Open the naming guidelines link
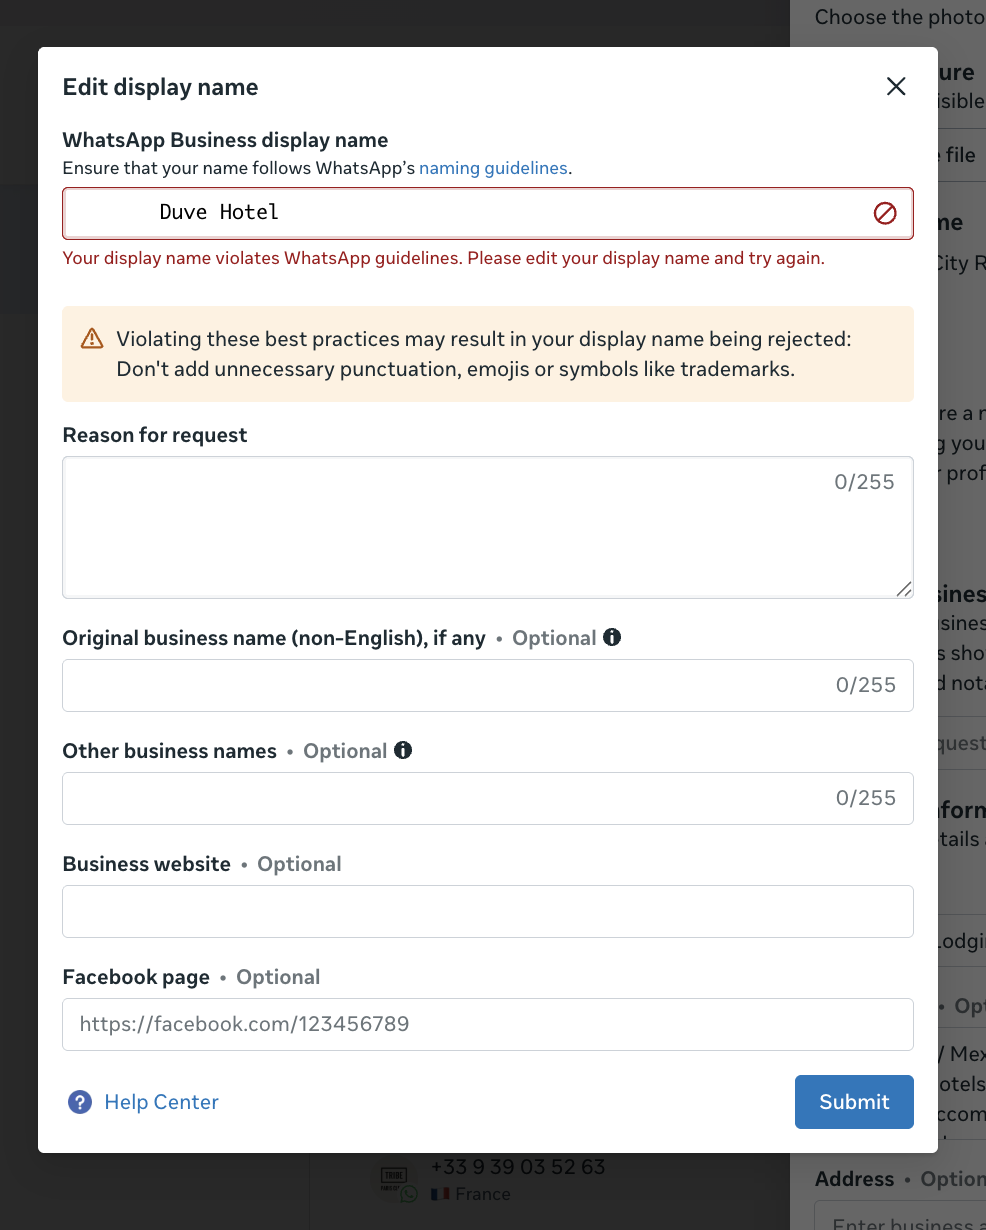 click(493, 168)
